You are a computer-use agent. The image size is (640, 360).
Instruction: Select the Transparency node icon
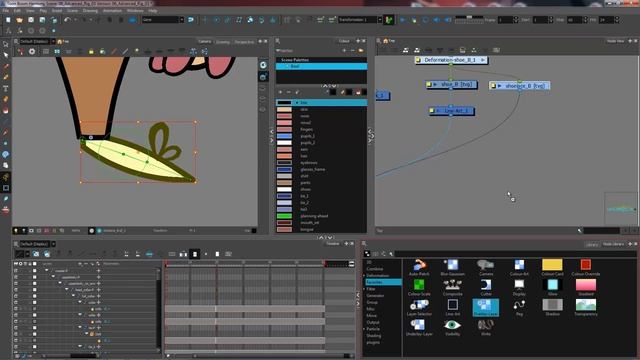click(x=586, y=305)
